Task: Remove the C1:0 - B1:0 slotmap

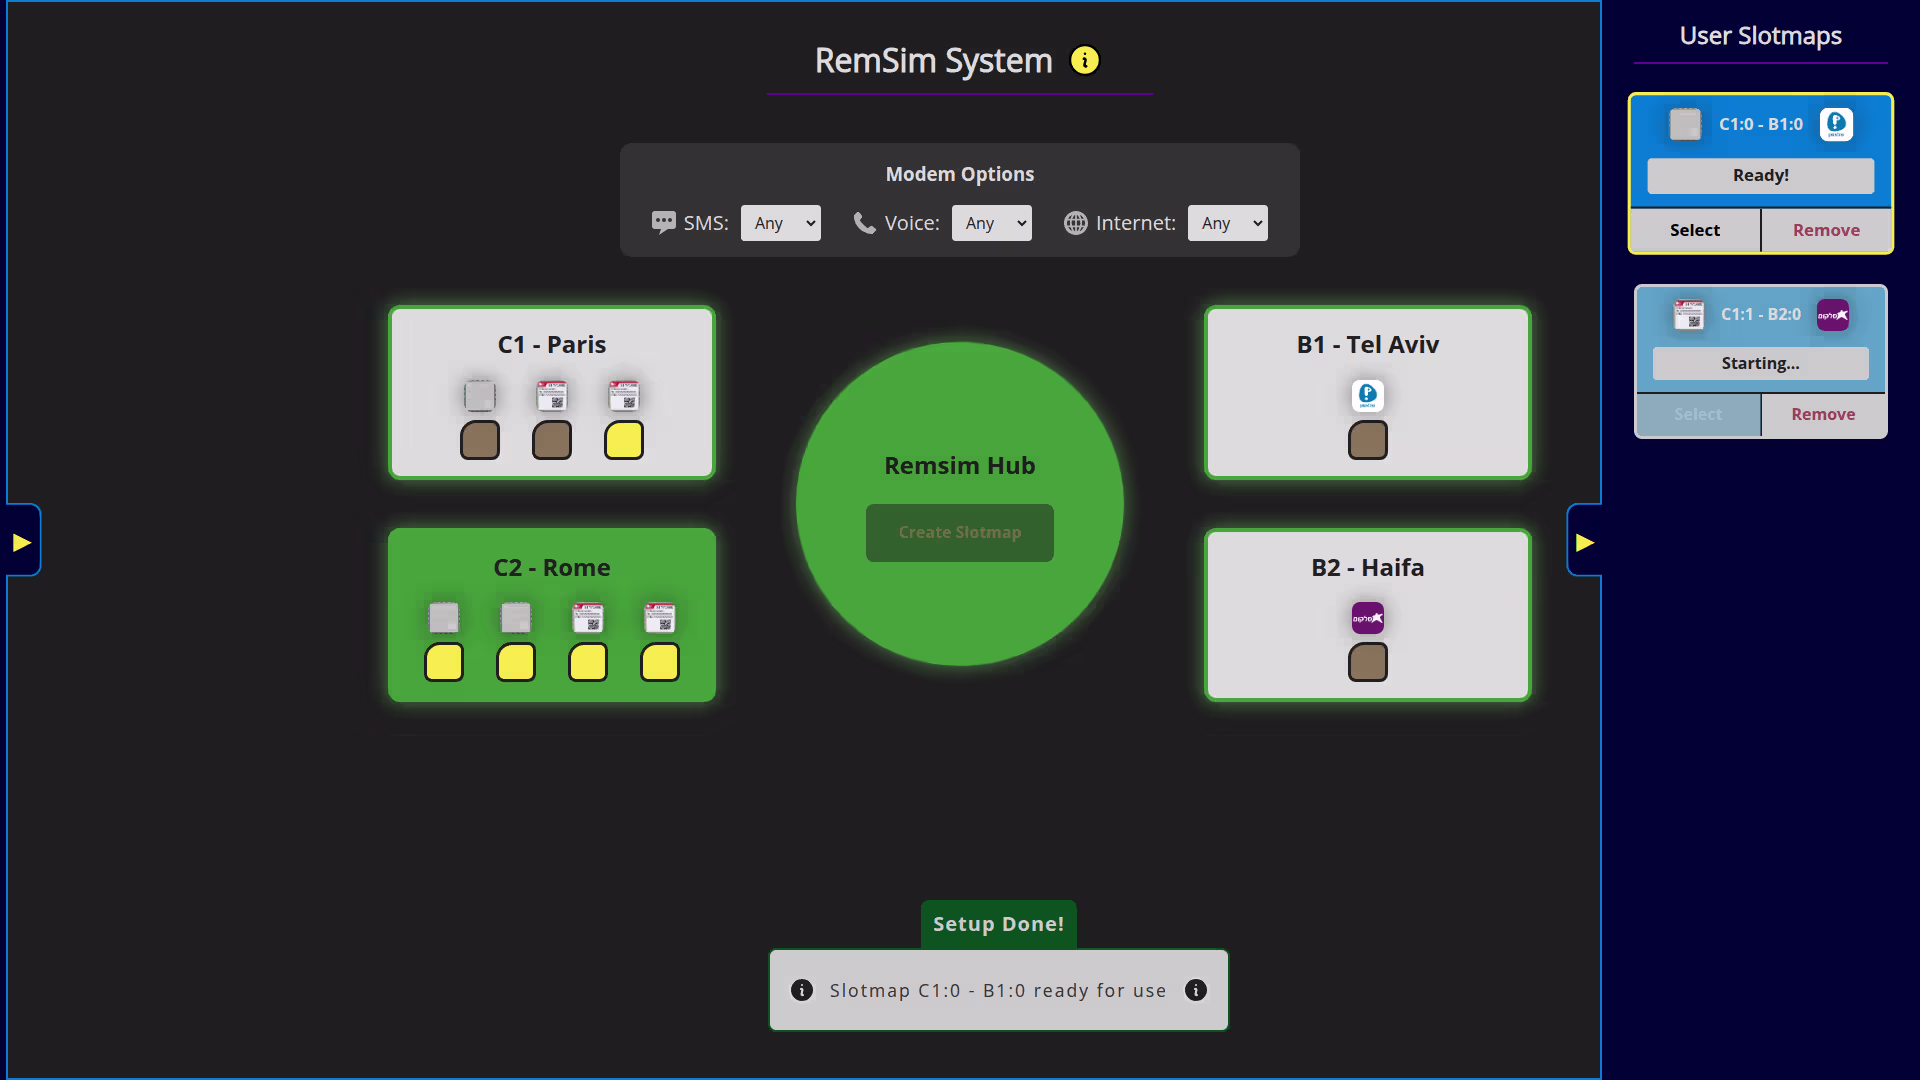Action: [x=1826, y=230]
